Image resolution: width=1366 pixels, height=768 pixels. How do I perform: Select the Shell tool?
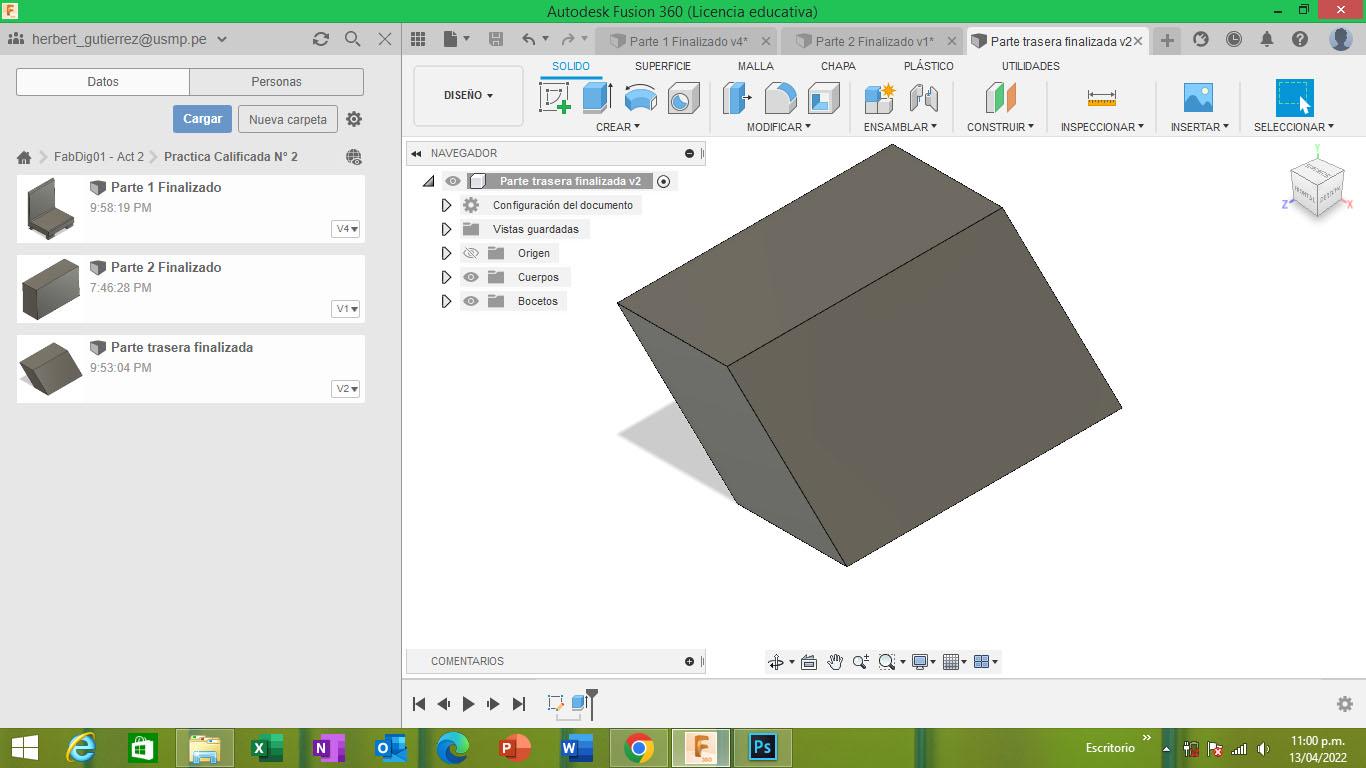(823, 98)
